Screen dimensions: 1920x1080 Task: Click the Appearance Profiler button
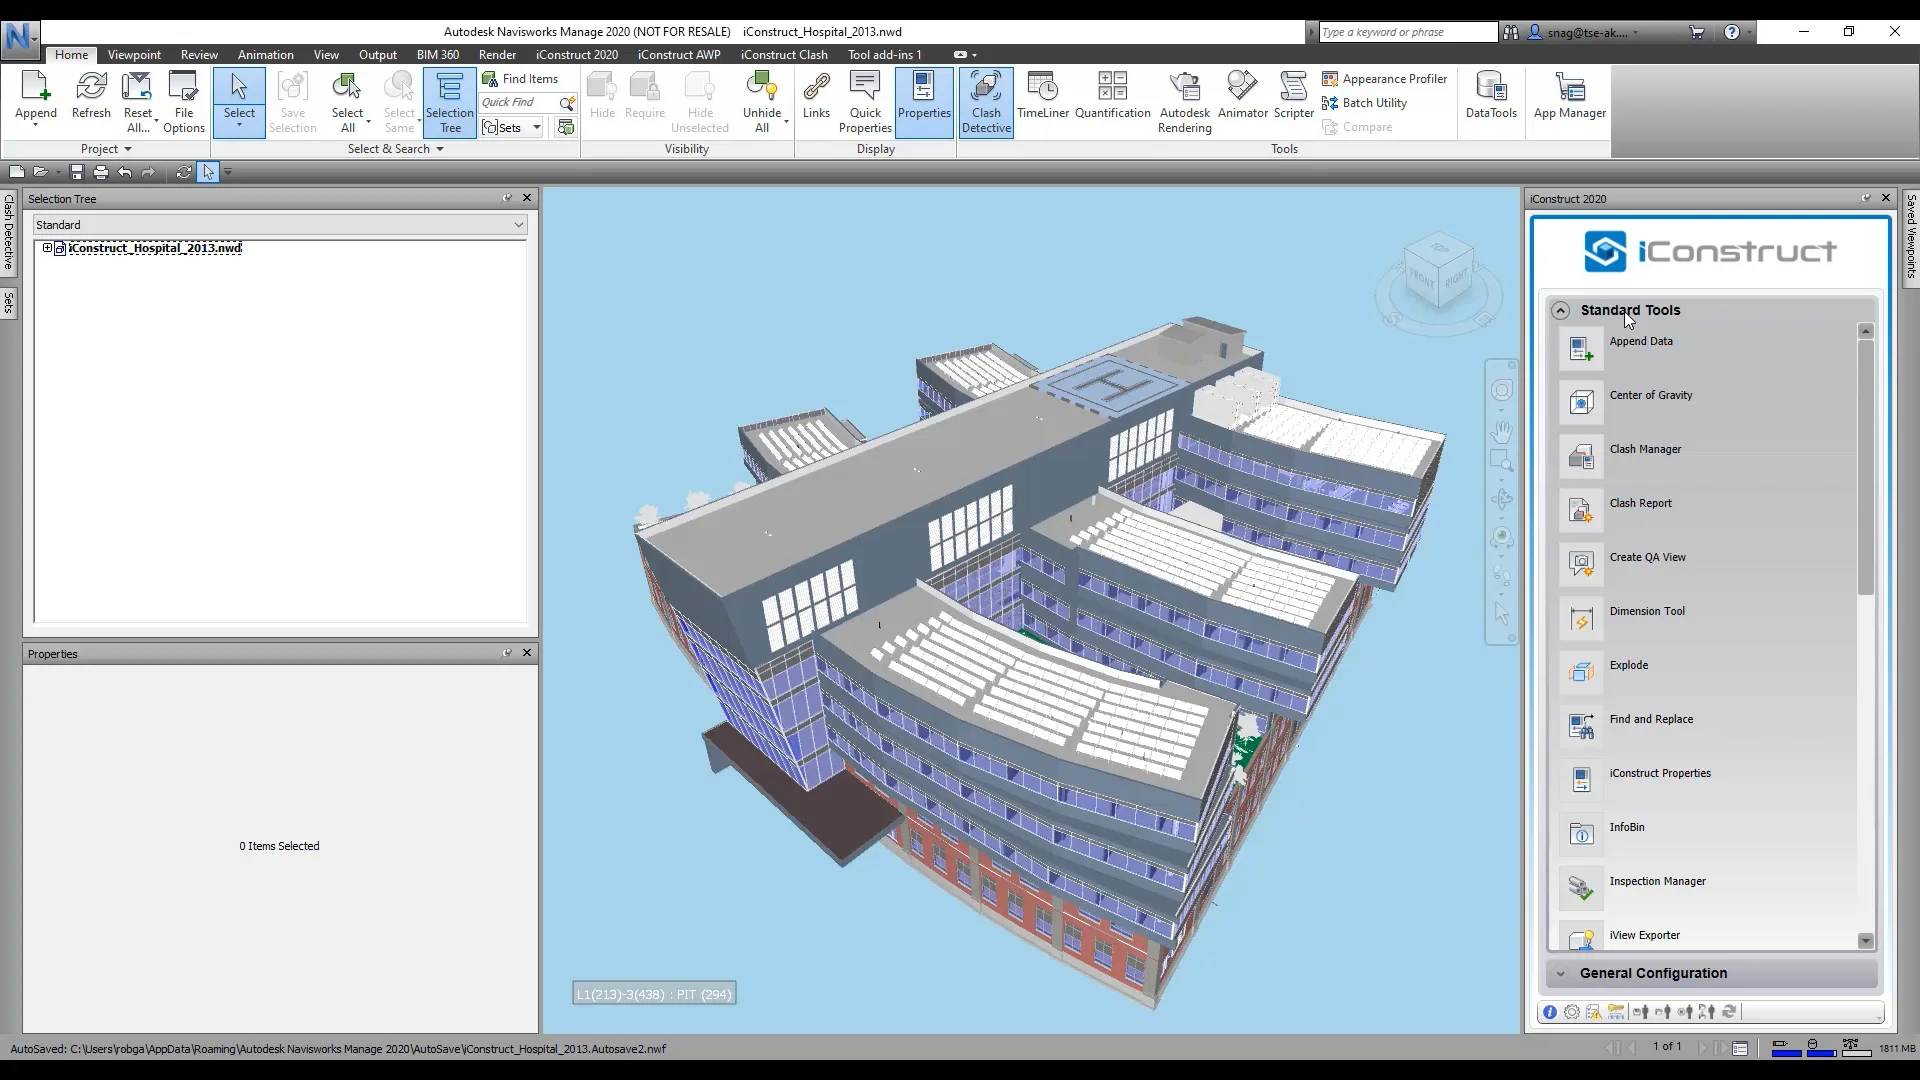point(1384,79)
